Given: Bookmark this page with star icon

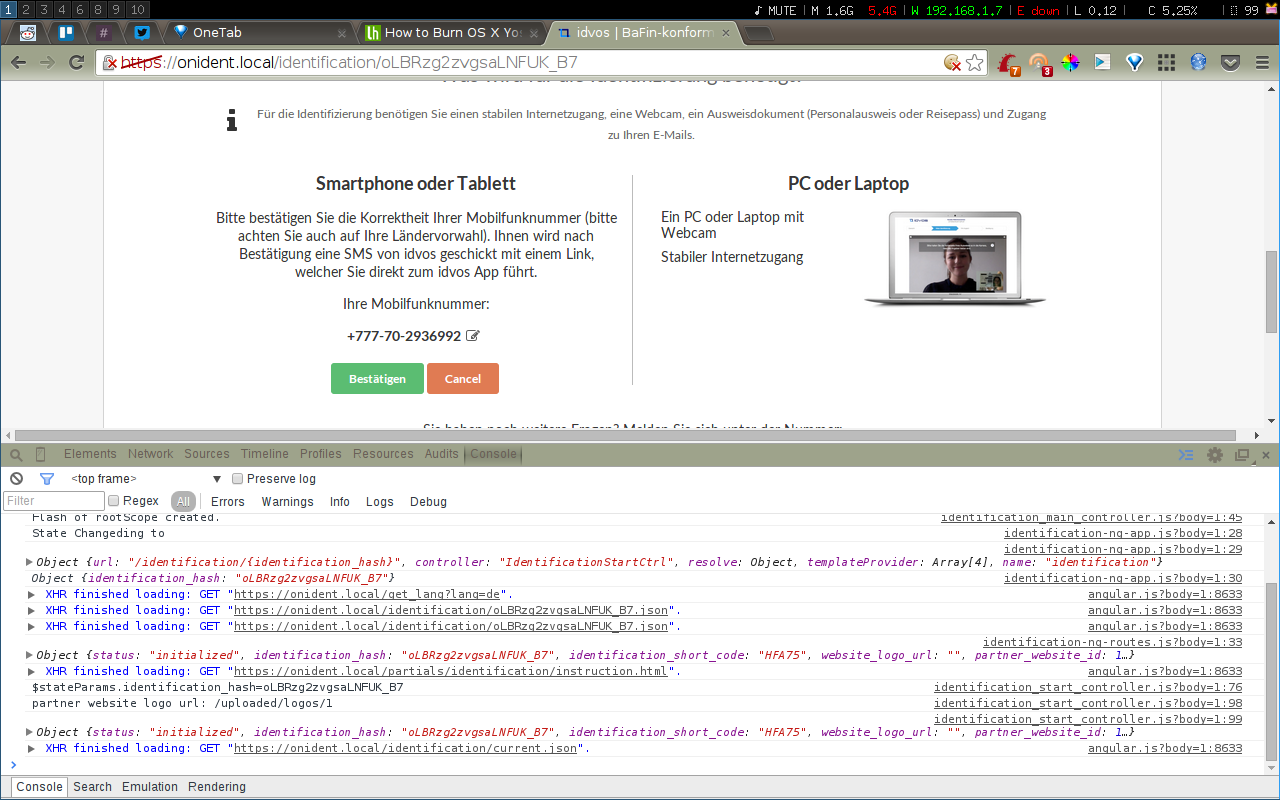Looking at the screenshot, I should [x=975, y=62].
